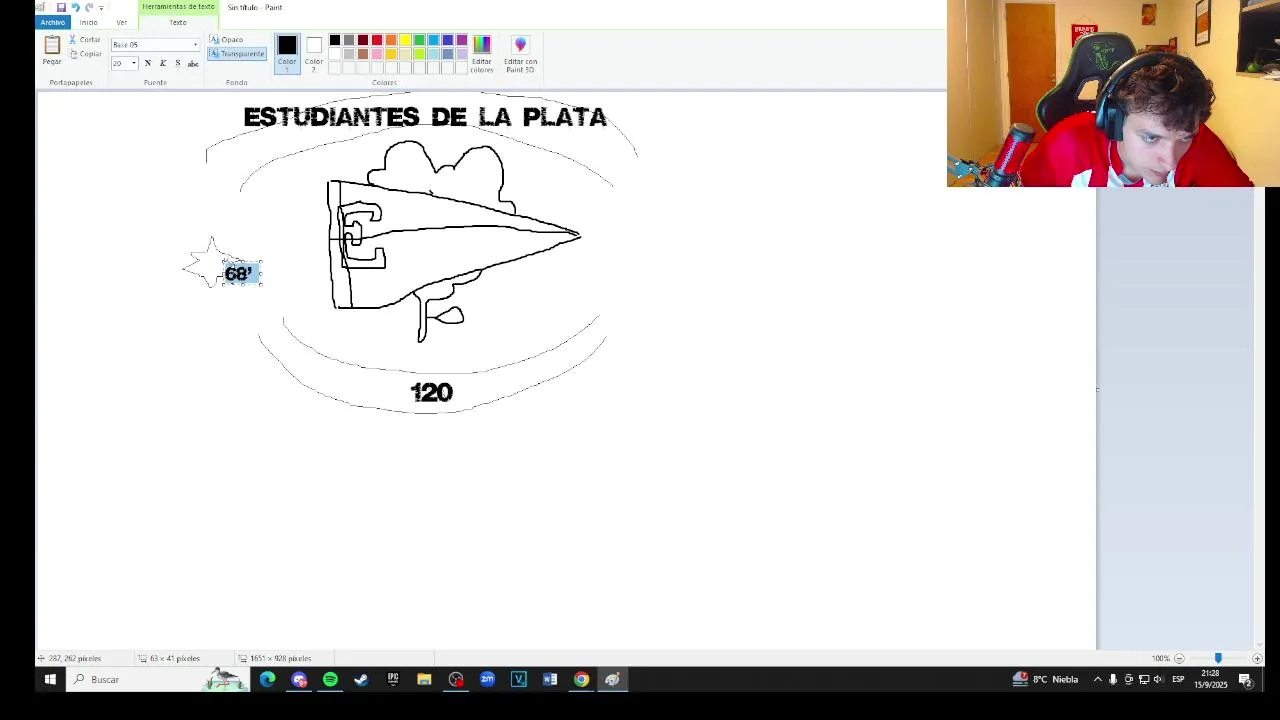This screenshot has height=720, width=1280.
Task: Open Steam from the taskbar
Action: (361, 679)
